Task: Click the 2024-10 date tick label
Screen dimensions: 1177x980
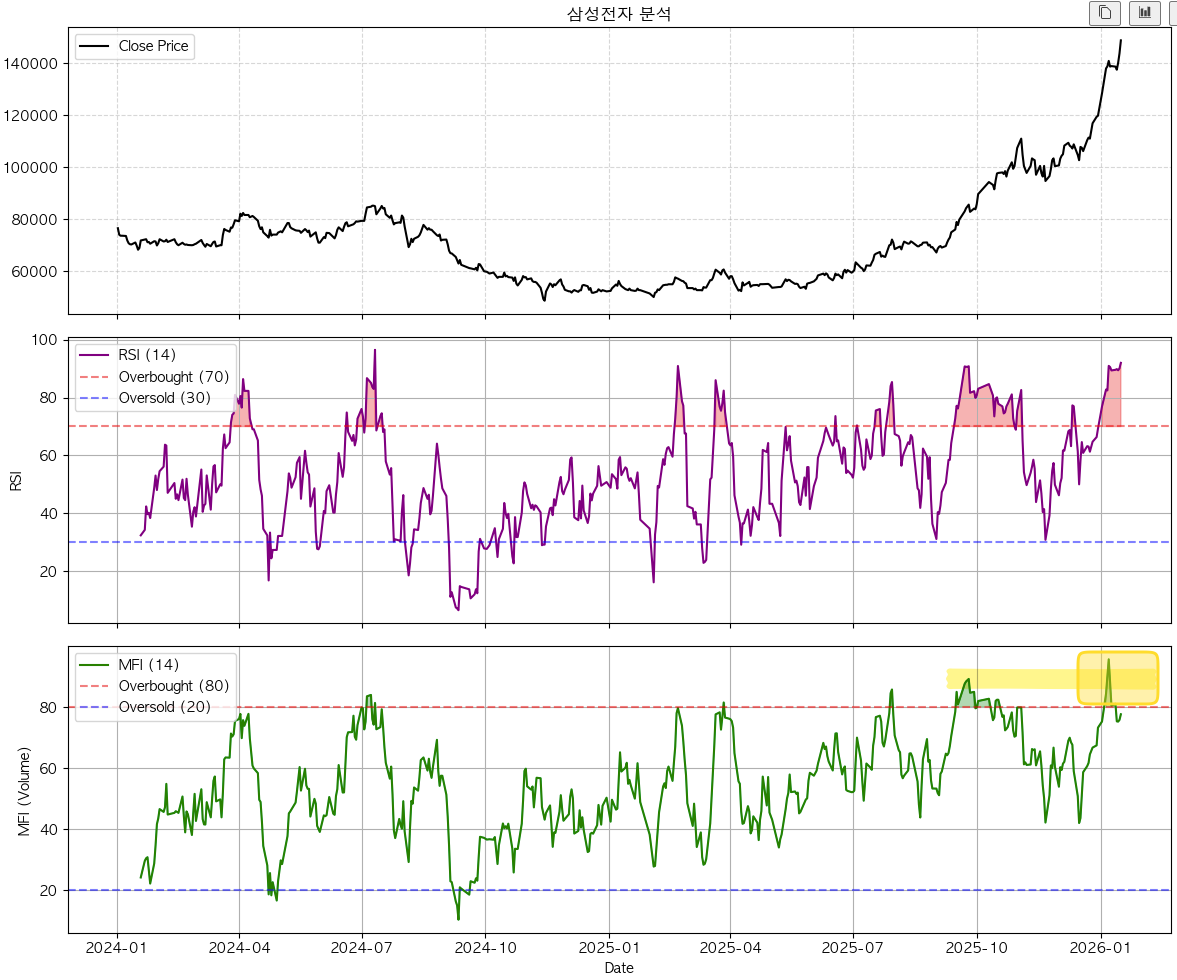Action: pos(486,948)
